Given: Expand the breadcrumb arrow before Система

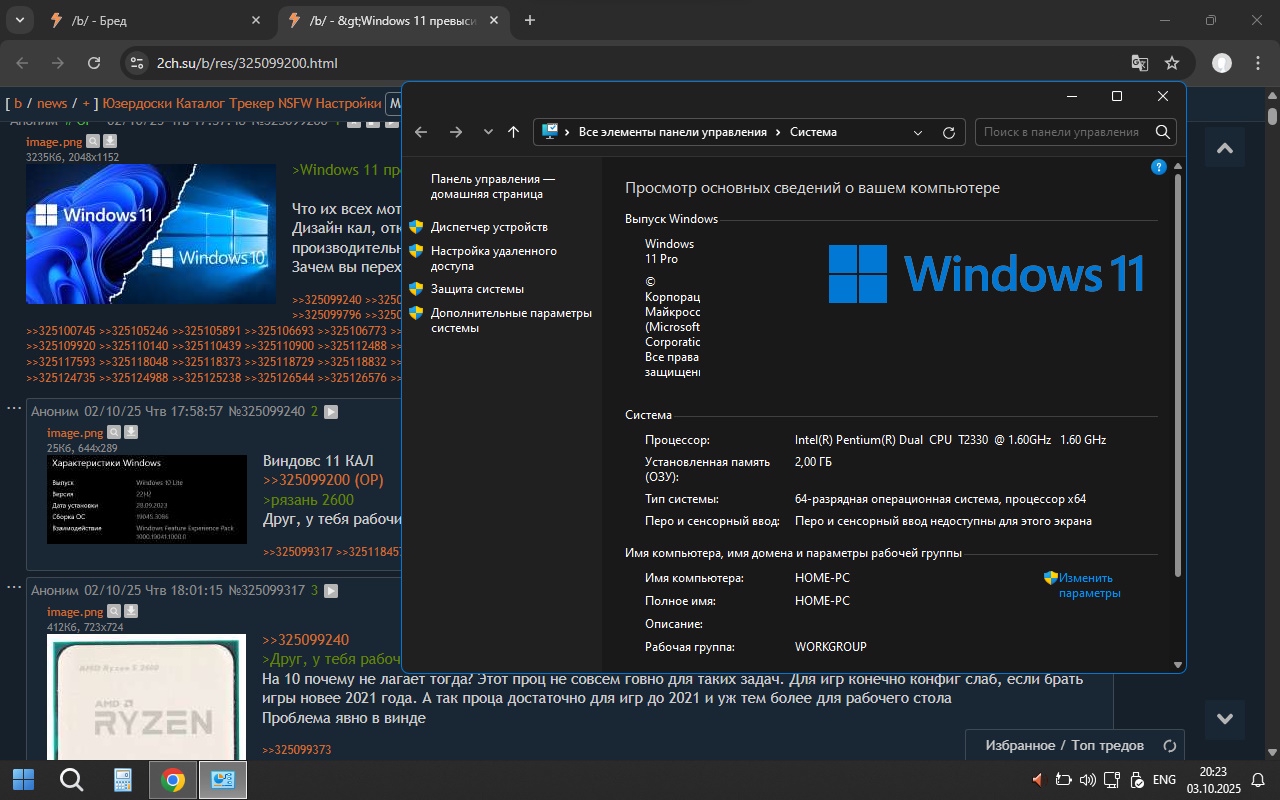Looking at the screenshot, I should pyautogui.click(x=777, y=132).
